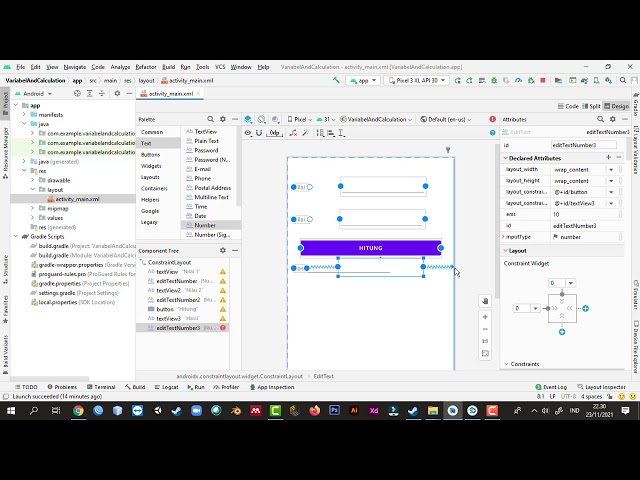Click the Component Tree settings gear
This screenshot has height=480, width=640.
(x=222, y=250)
